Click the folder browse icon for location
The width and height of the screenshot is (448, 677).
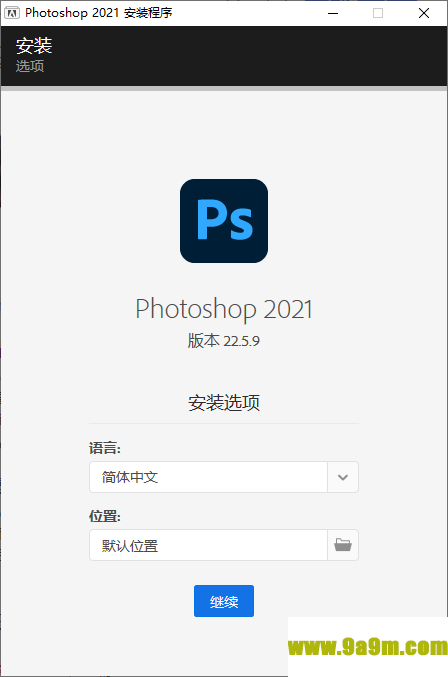(343, 545)
